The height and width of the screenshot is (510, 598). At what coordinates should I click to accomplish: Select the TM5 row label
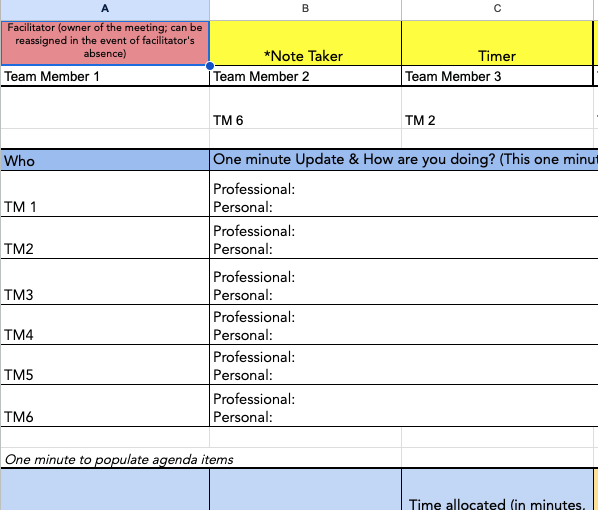tap(105, 365)
